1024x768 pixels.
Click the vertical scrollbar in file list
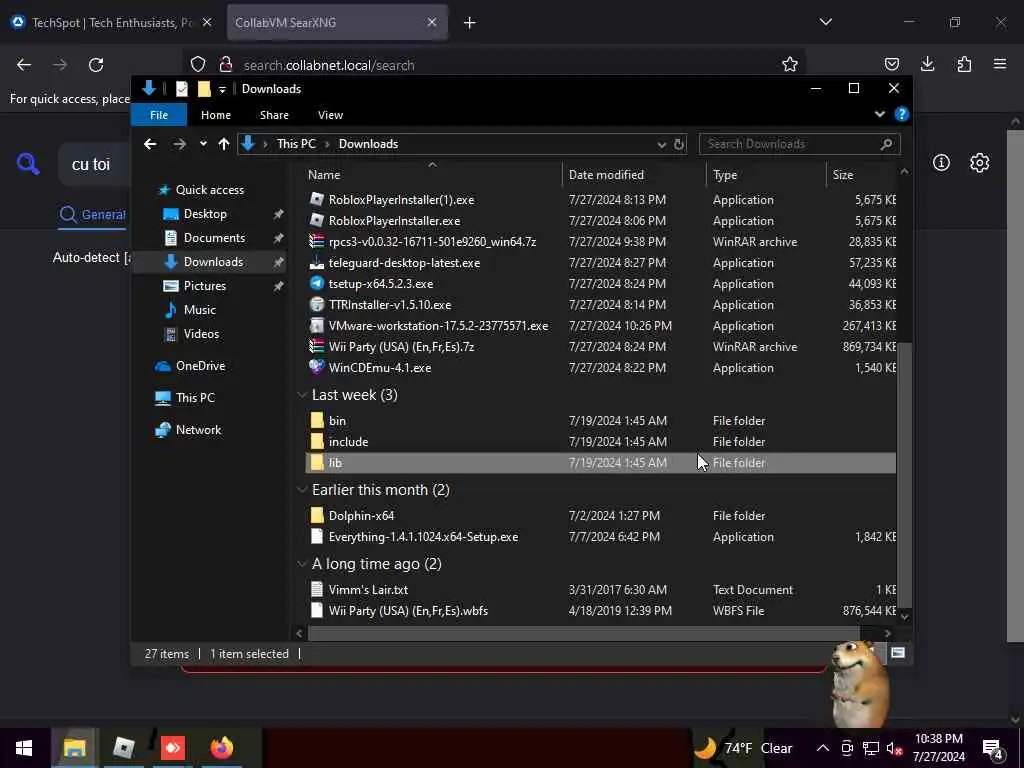(x=904, y=475)
